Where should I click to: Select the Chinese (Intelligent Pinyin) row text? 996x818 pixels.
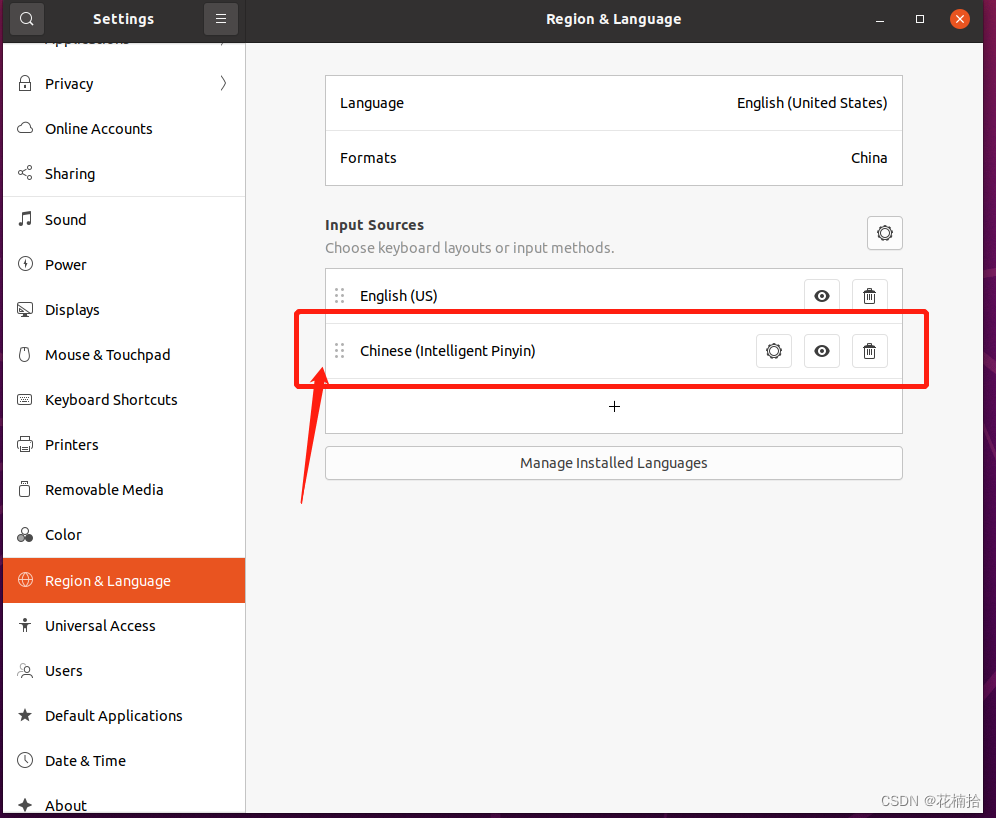[x=448, y=351]
